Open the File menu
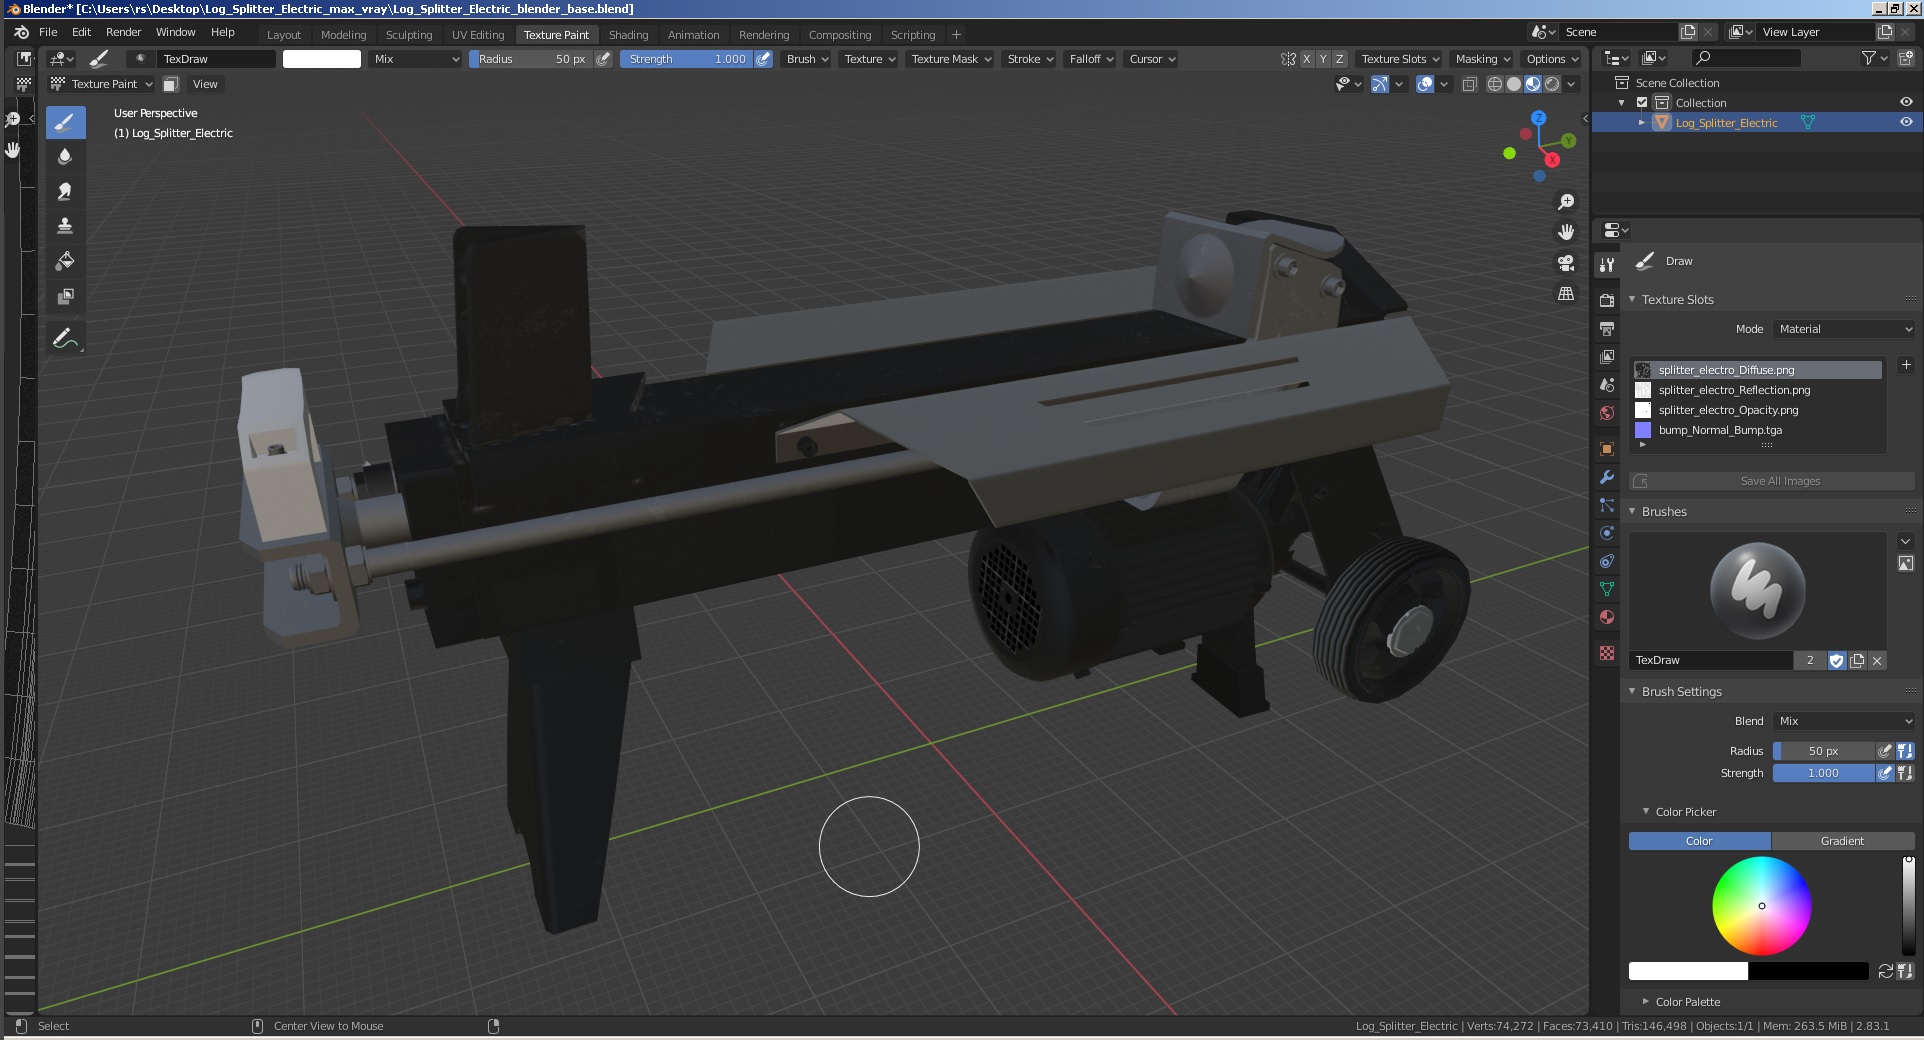The width and height of the screenshot is (1924, 1040). [48, 32]
